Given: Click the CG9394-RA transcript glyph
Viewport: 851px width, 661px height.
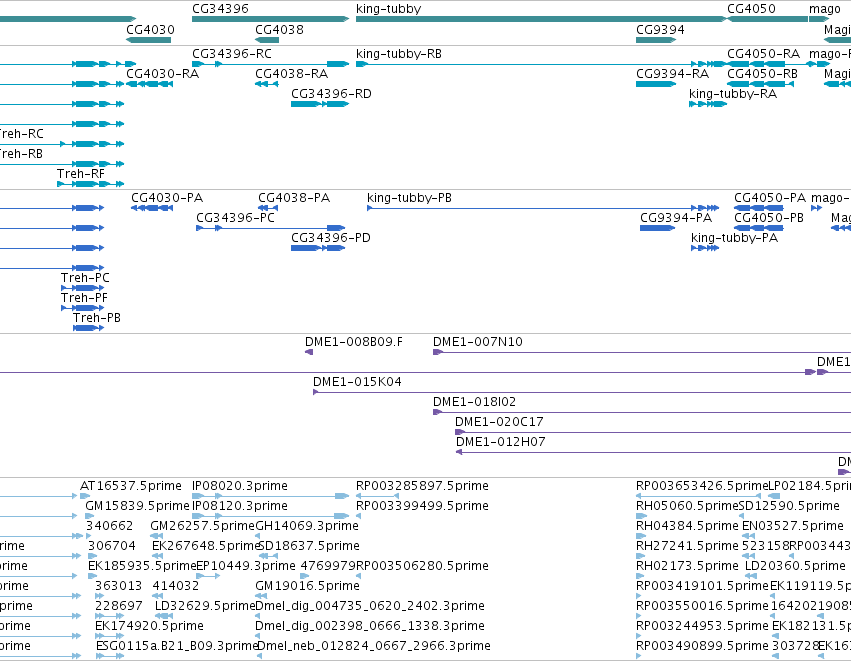Looking at the screenshot, I should coord(656,84).
